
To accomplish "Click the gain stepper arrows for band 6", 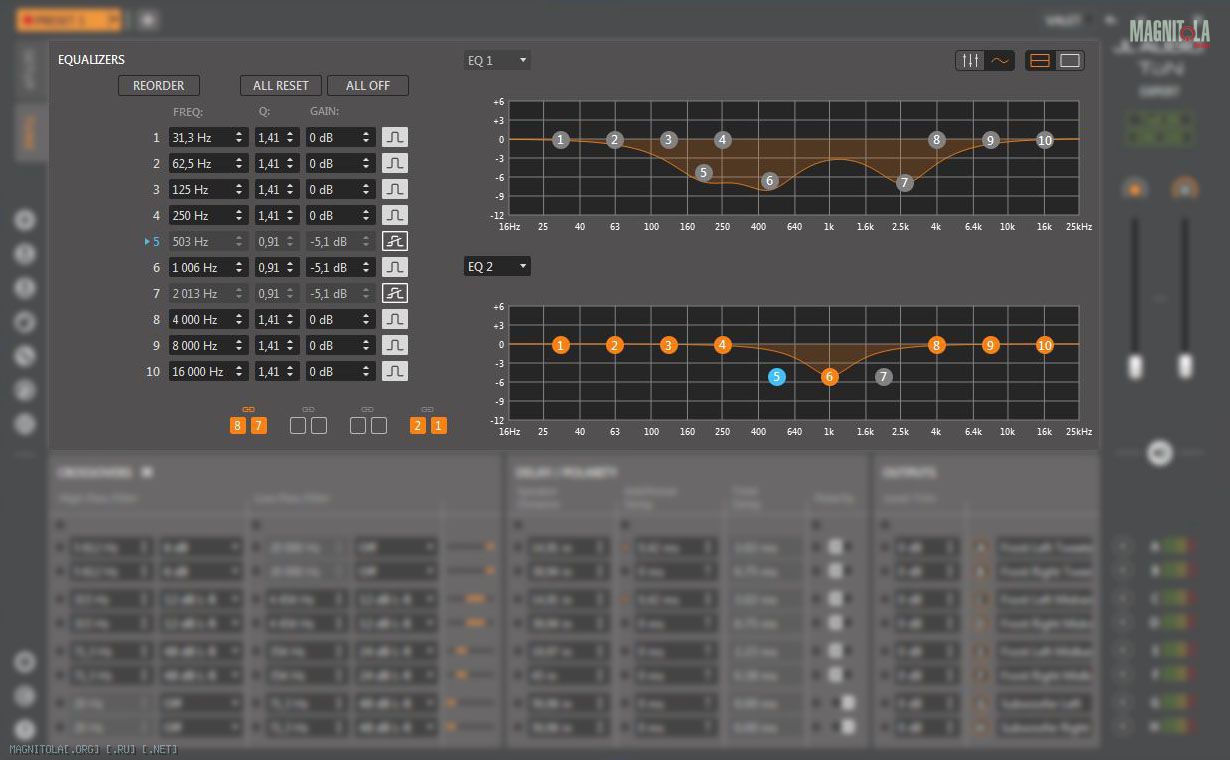I will coord(367,267).
